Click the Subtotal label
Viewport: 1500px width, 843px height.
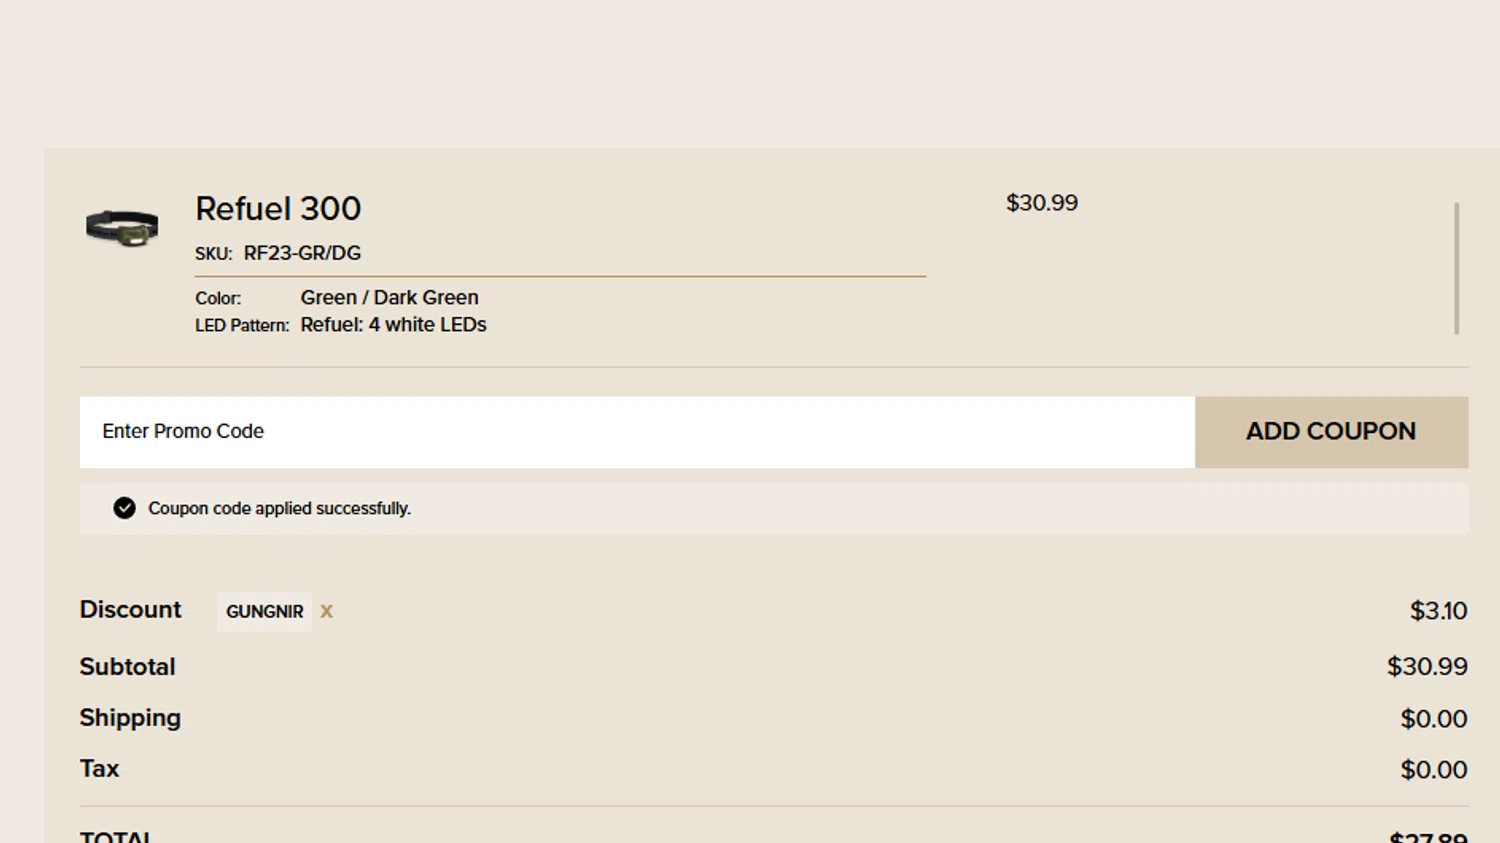click(x=127, y=667)
